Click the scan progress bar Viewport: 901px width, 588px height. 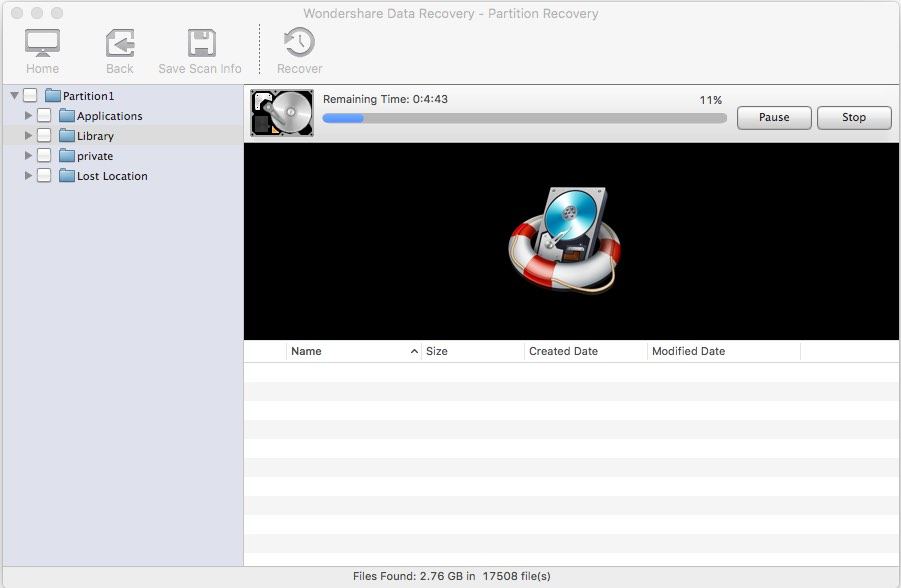pyautogui.click(x=524, y=118)
